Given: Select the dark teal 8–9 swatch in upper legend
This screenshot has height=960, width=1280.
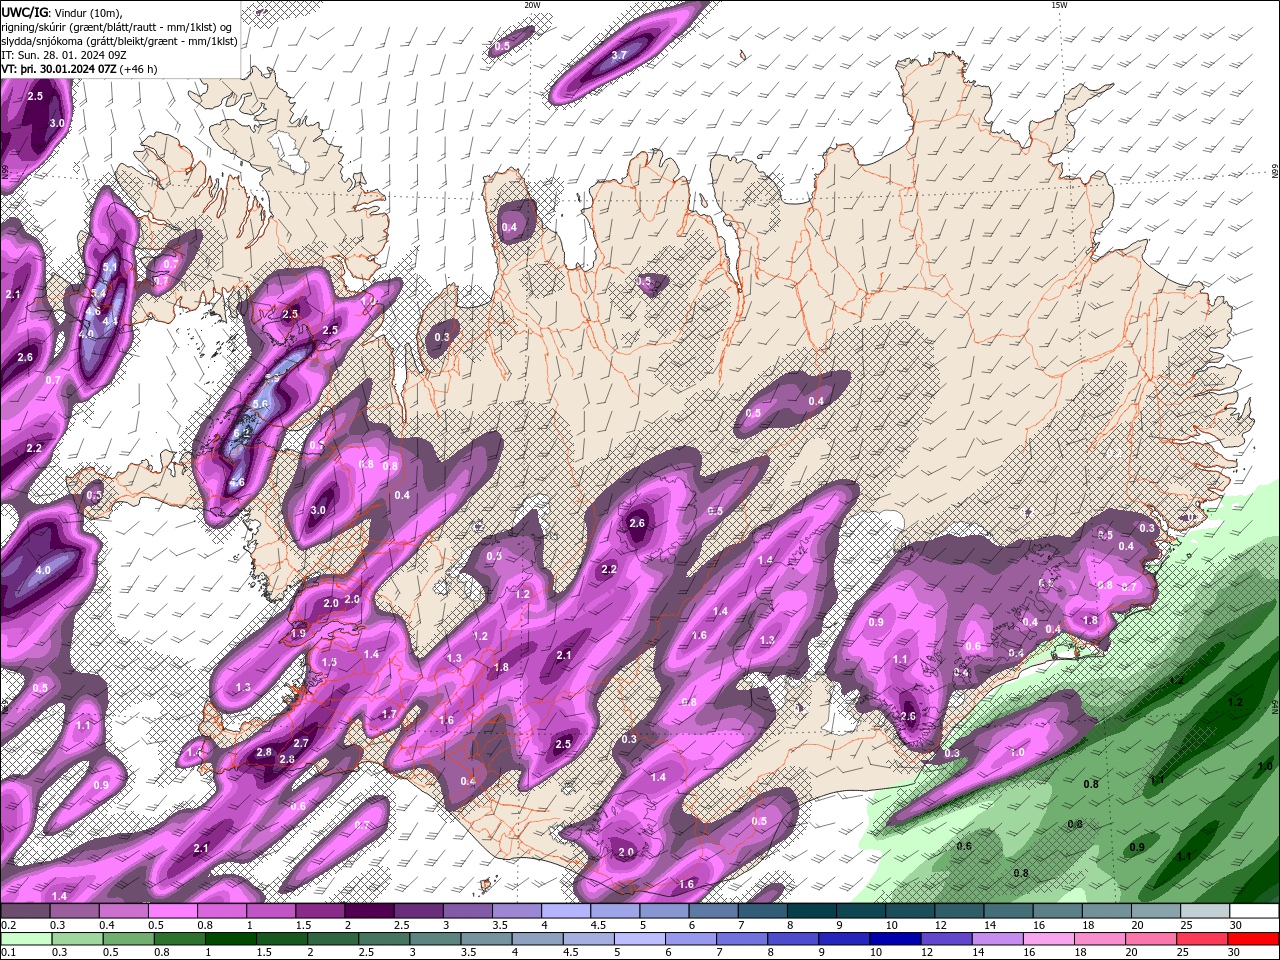Looking at the screenshot, I should (811, 911).
